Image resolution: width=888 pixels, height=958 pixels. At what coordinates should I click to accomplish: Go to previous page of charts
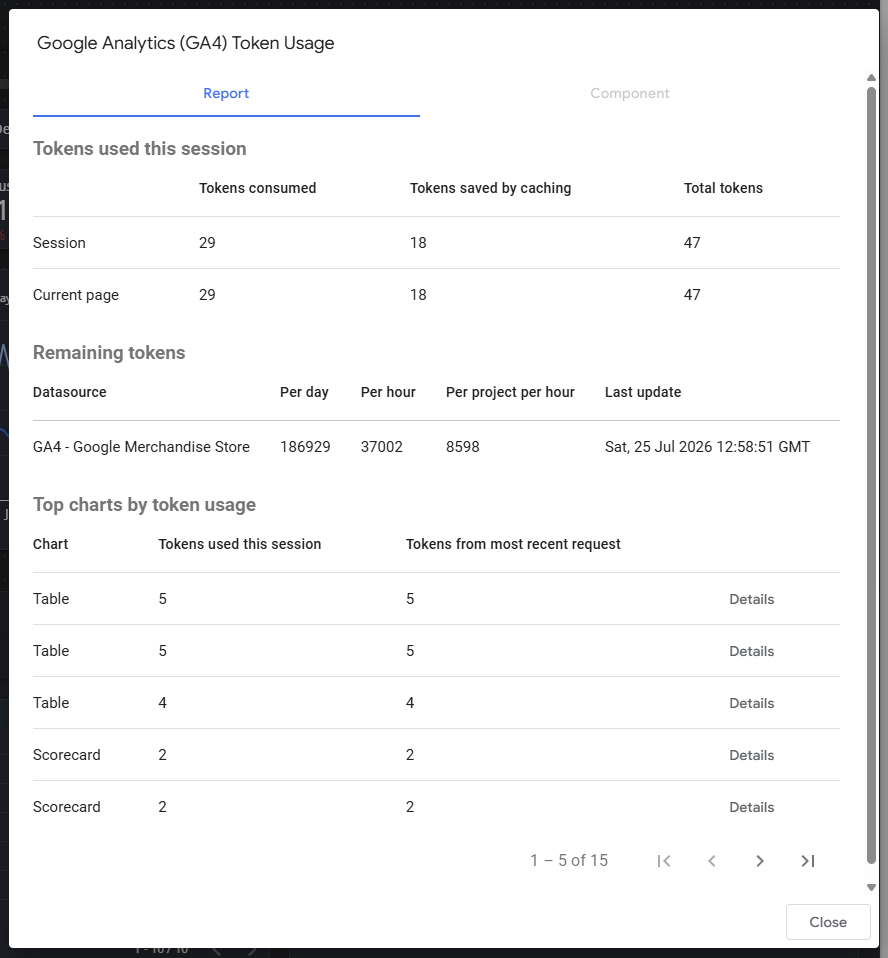tap(711, 861)
